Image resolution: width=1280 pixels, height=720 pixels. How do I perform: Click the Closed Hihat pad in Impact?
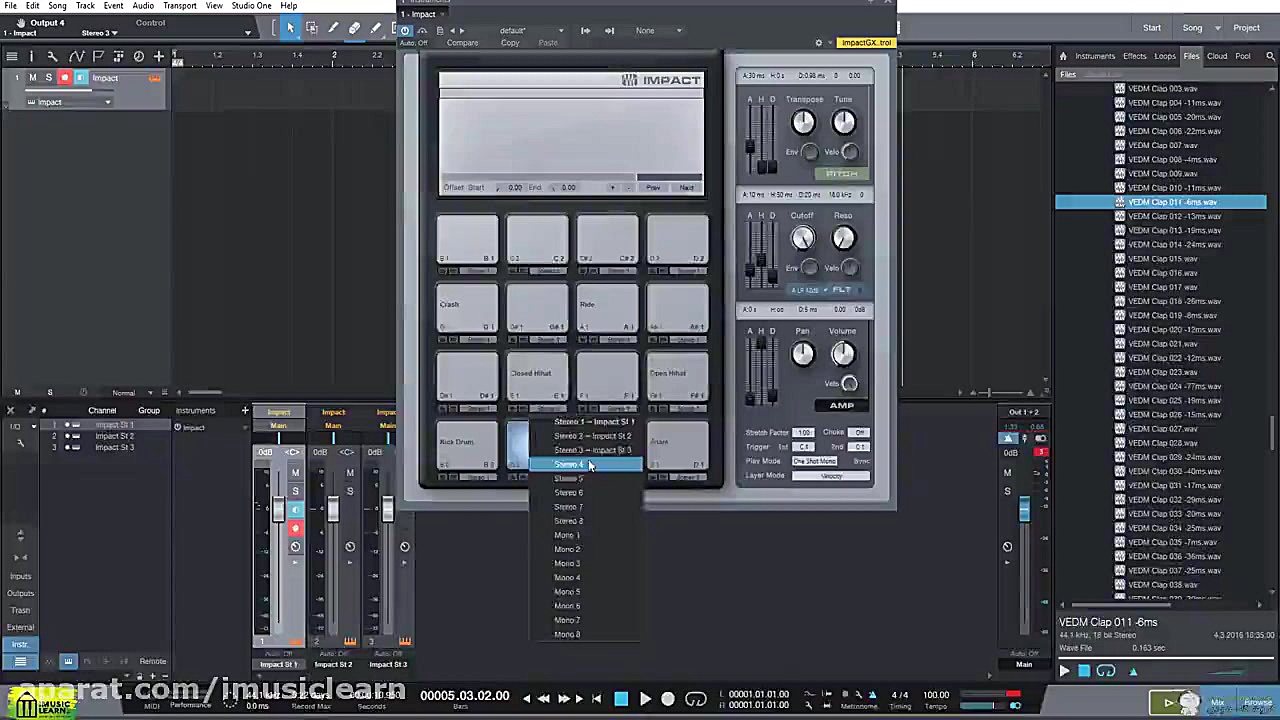[538, 376]
